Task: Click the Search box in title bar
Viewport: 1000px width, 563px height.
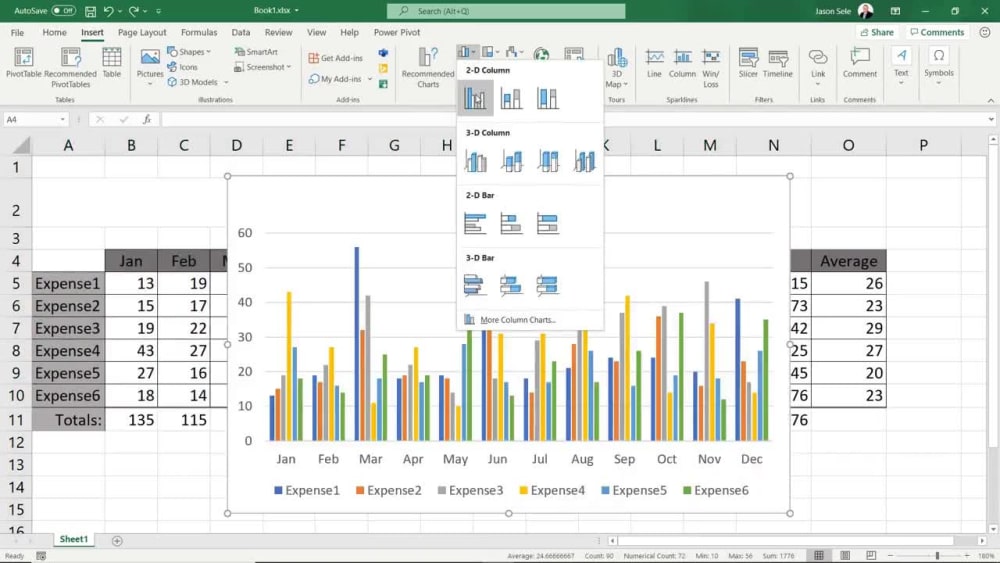Action: pyautogui.click(x=506, y=11)
